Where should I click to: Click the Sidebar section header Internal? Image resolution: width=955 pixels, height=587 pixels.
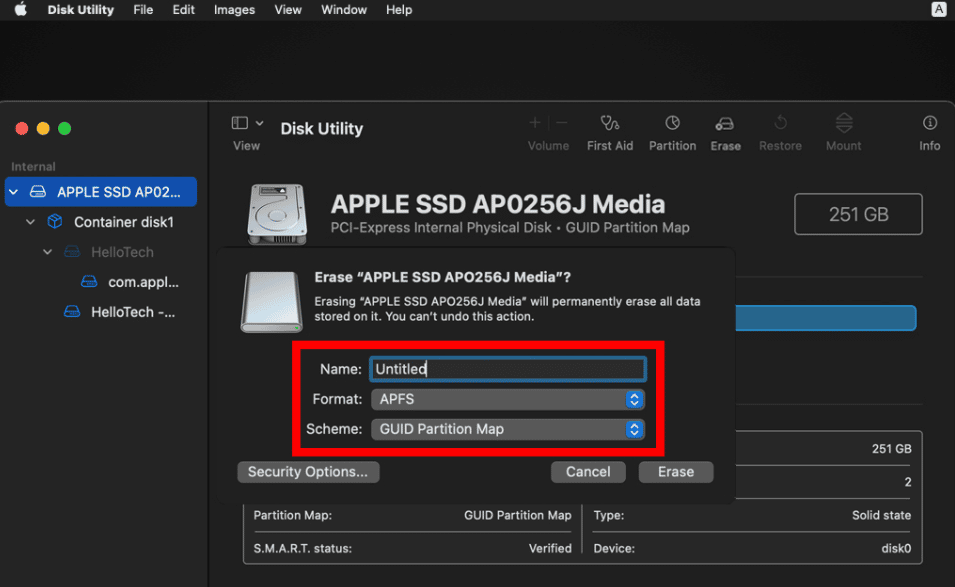pos(33,166)
